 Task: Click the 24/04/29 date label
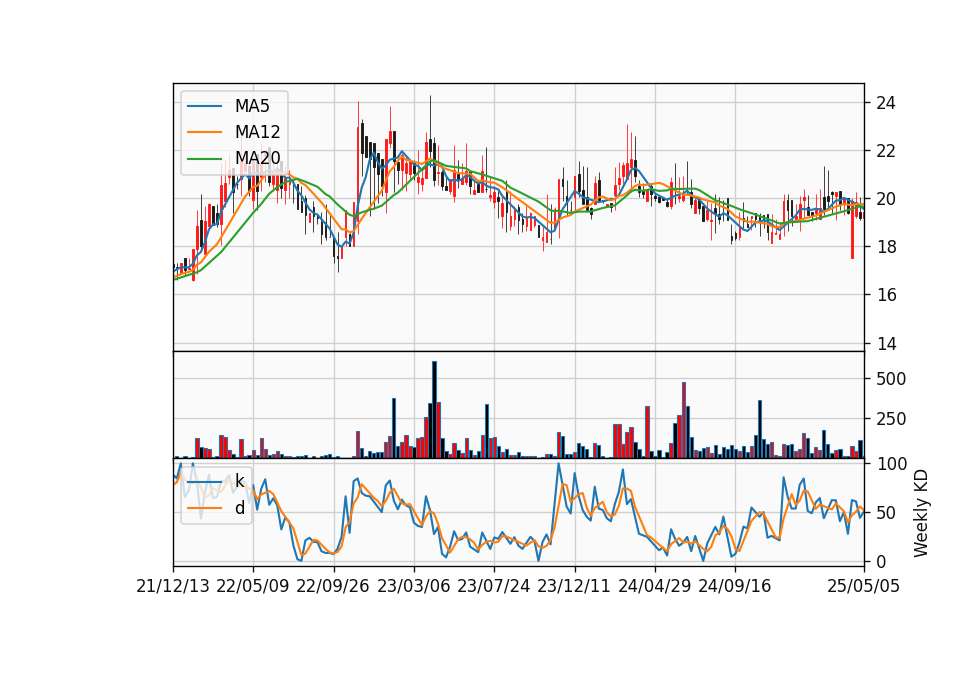[x=654, y=586]
